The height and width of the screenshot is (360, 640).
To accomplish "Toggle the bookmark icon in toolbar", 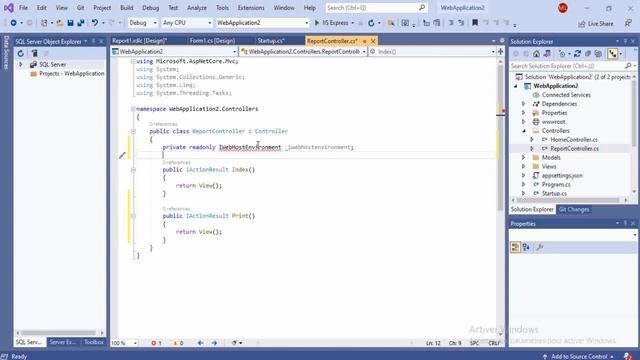I will (475, 23).
